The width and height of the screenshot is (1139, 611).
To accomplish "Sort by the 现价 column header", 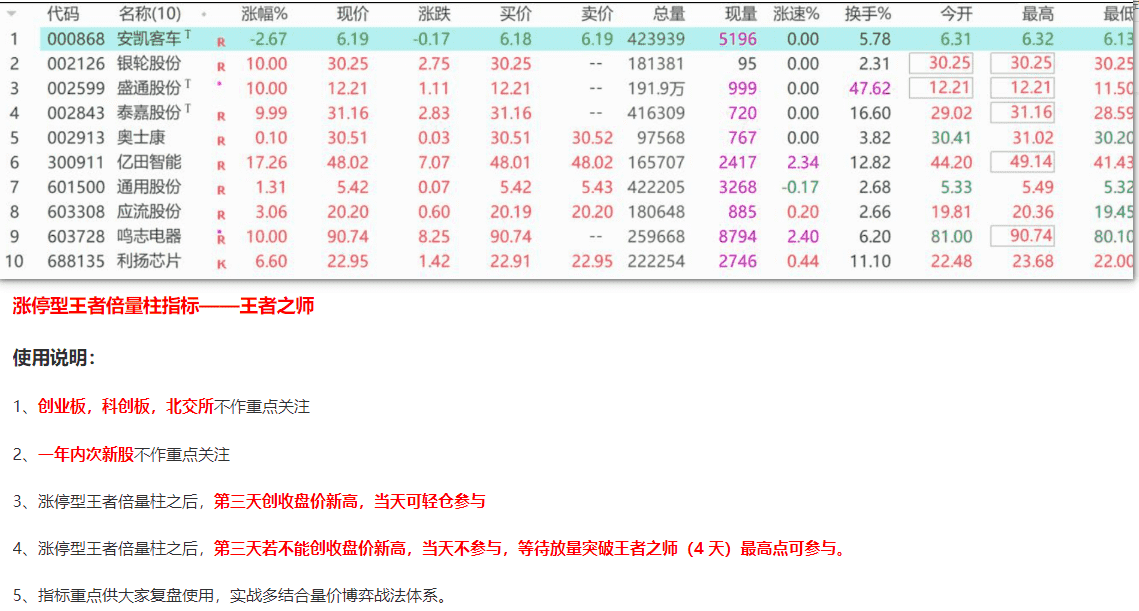I will 353,14.
